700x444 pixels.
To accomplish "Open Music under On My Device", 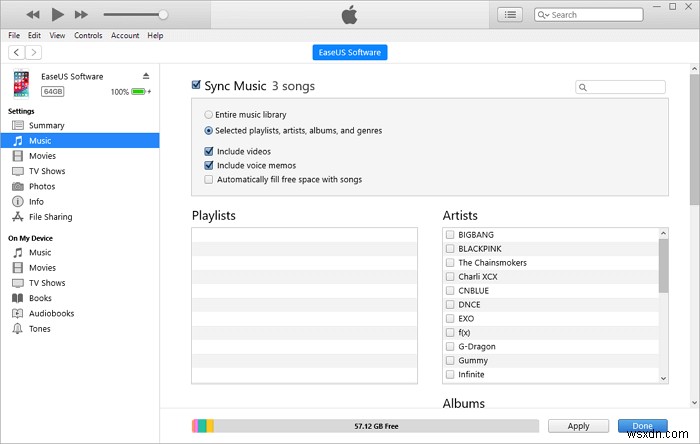I will tap(80, 253).
